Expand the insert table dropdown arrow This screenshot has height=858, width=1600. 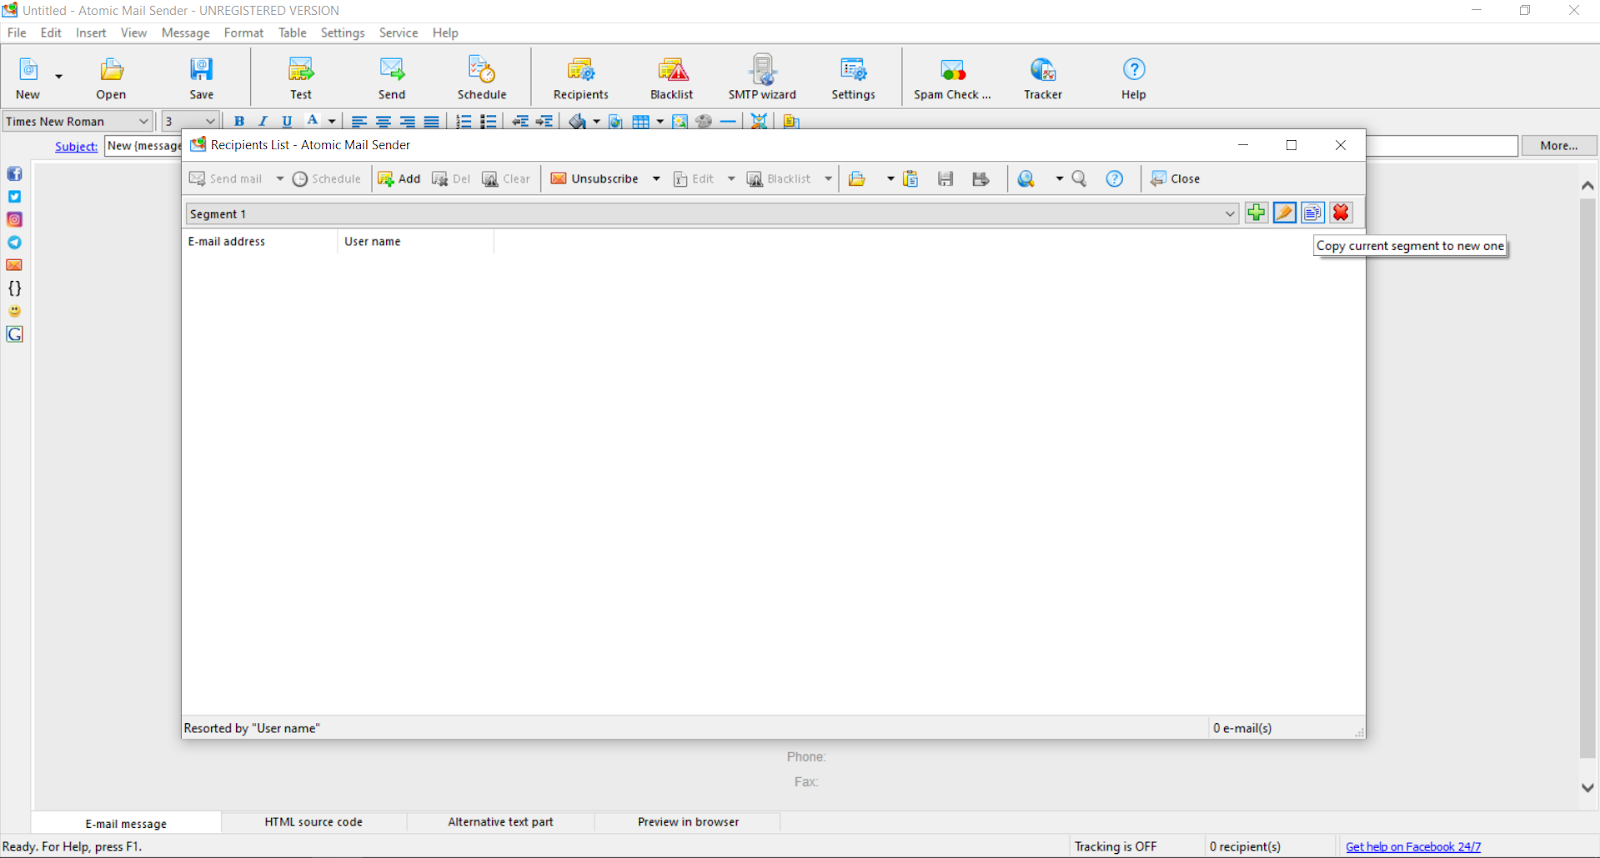[660, 121]
